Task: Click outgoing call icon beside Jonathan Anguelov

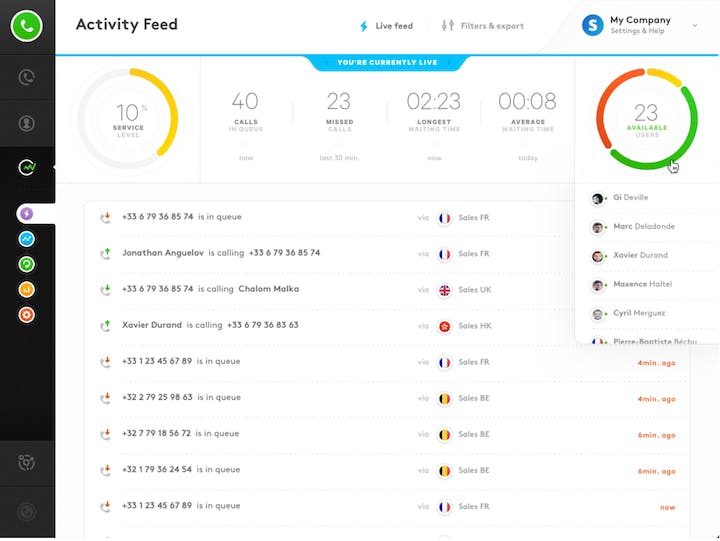Action: tap(106, 254)
